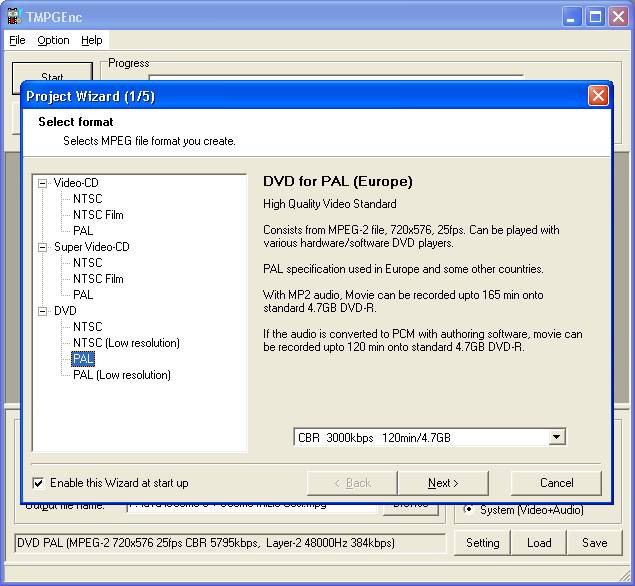This screenshot has width=635, height=586.
Task: Collapse the DVD tree node
Action: [x=42, y=311]
